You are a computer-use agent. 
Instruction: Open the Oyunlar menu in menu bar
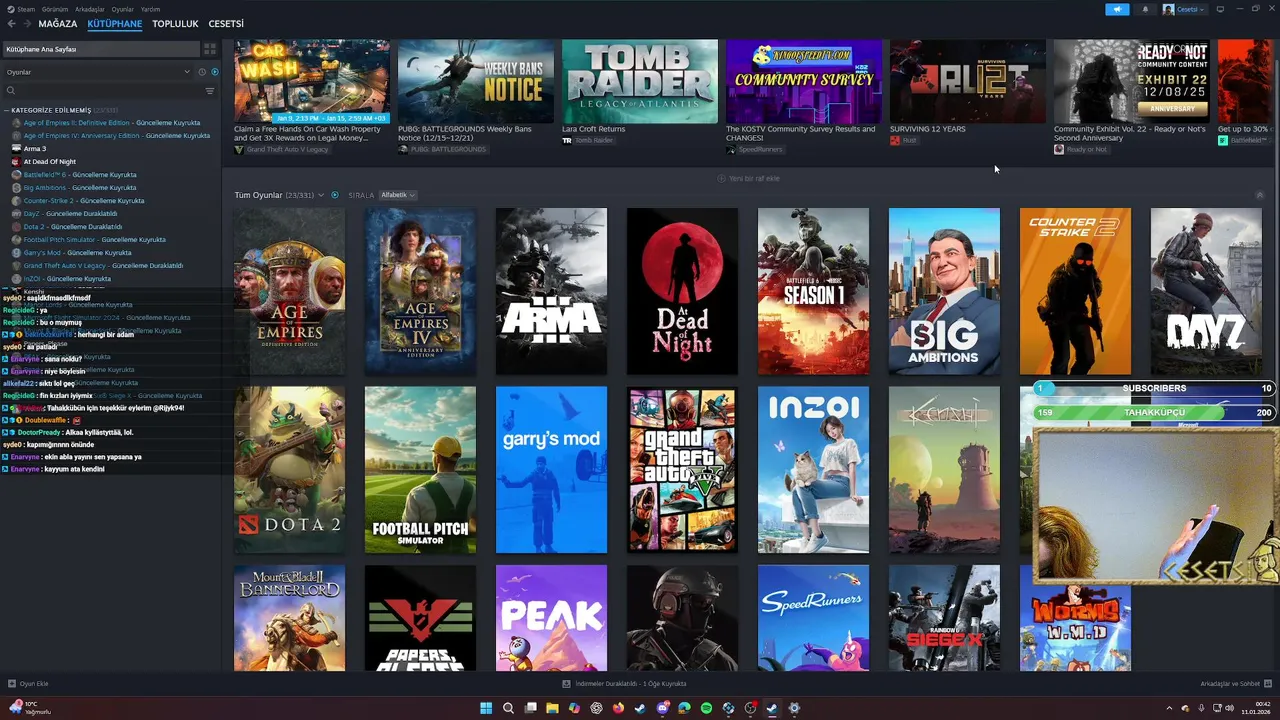(122, 9)
